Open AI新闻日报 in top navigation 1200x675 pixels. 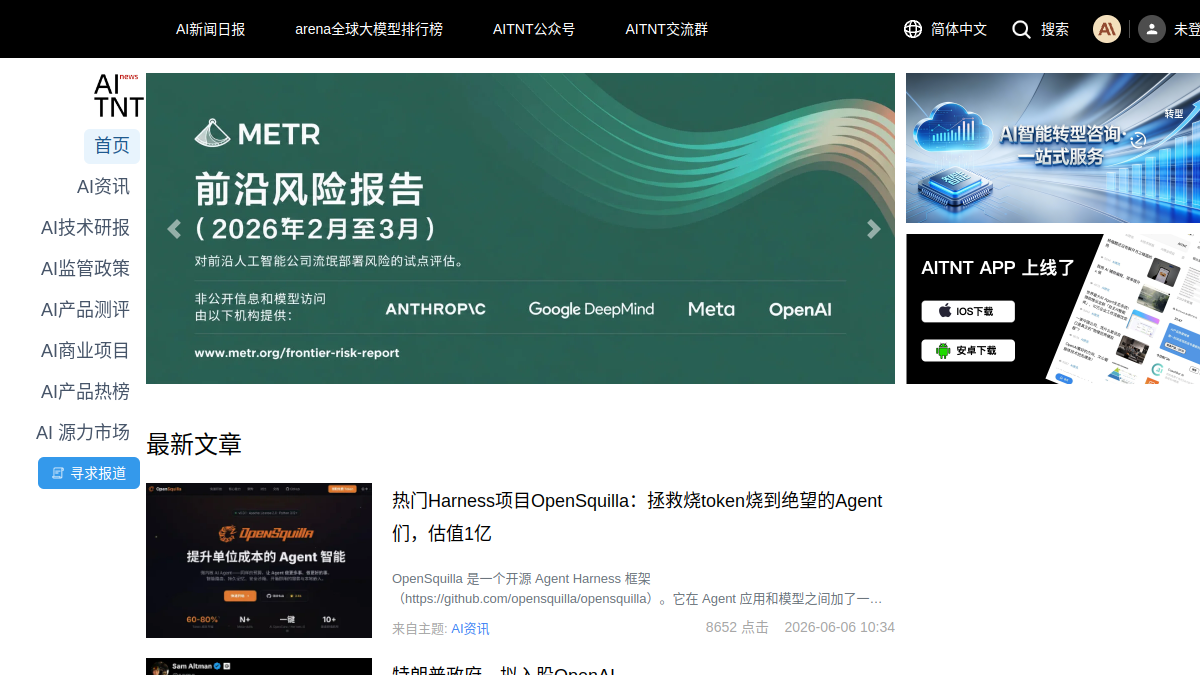point(211,29)
